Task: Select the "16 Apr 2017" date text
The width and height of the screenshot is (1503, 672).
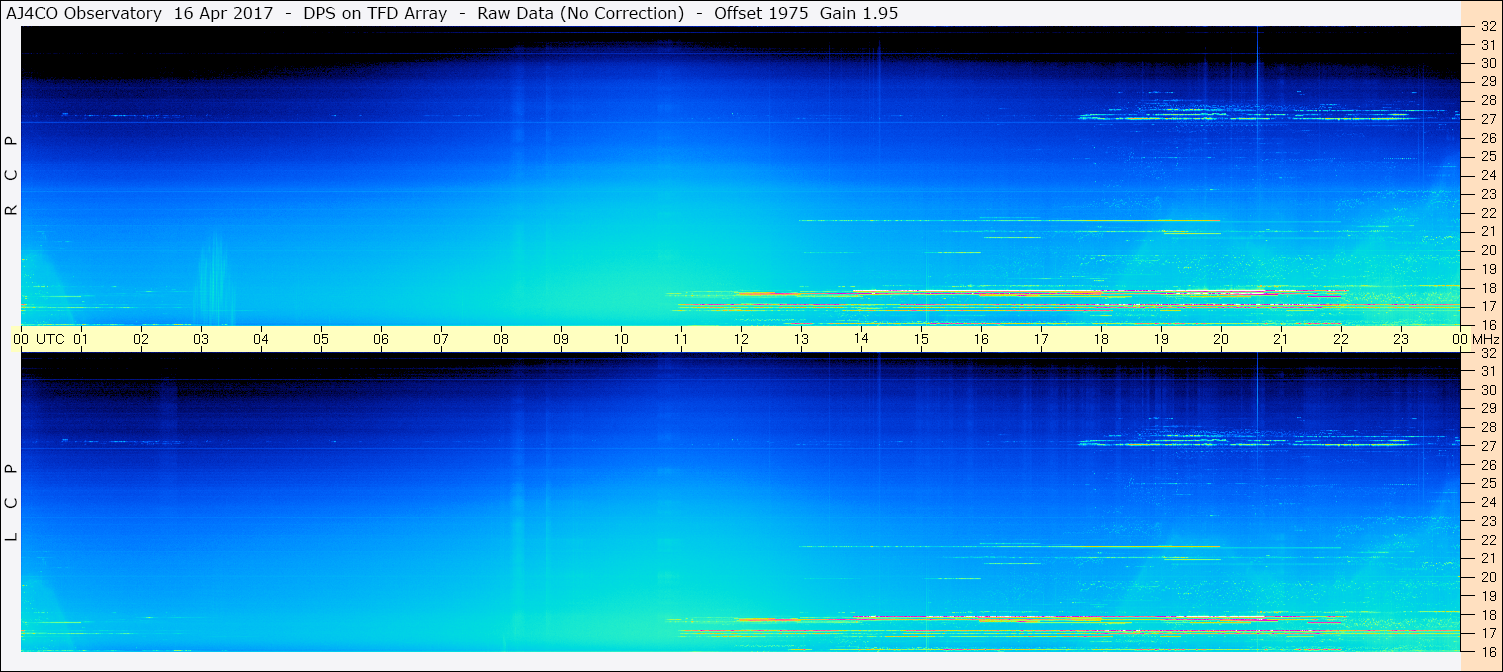Action: click(x=223, y=13)
